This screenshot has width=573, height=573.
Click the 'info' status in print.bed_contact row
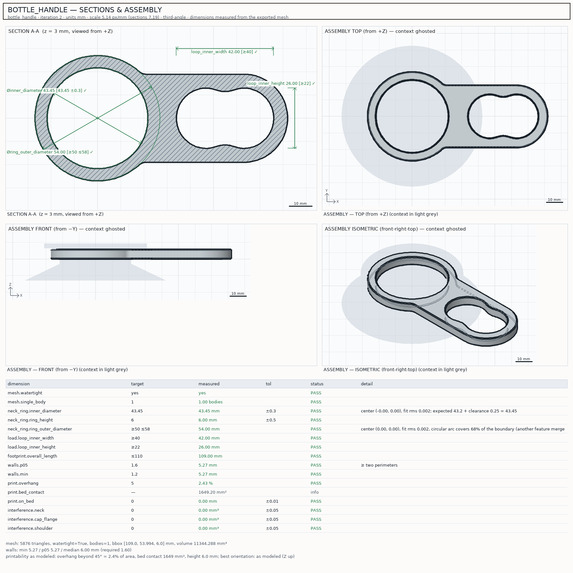point(315,492)
